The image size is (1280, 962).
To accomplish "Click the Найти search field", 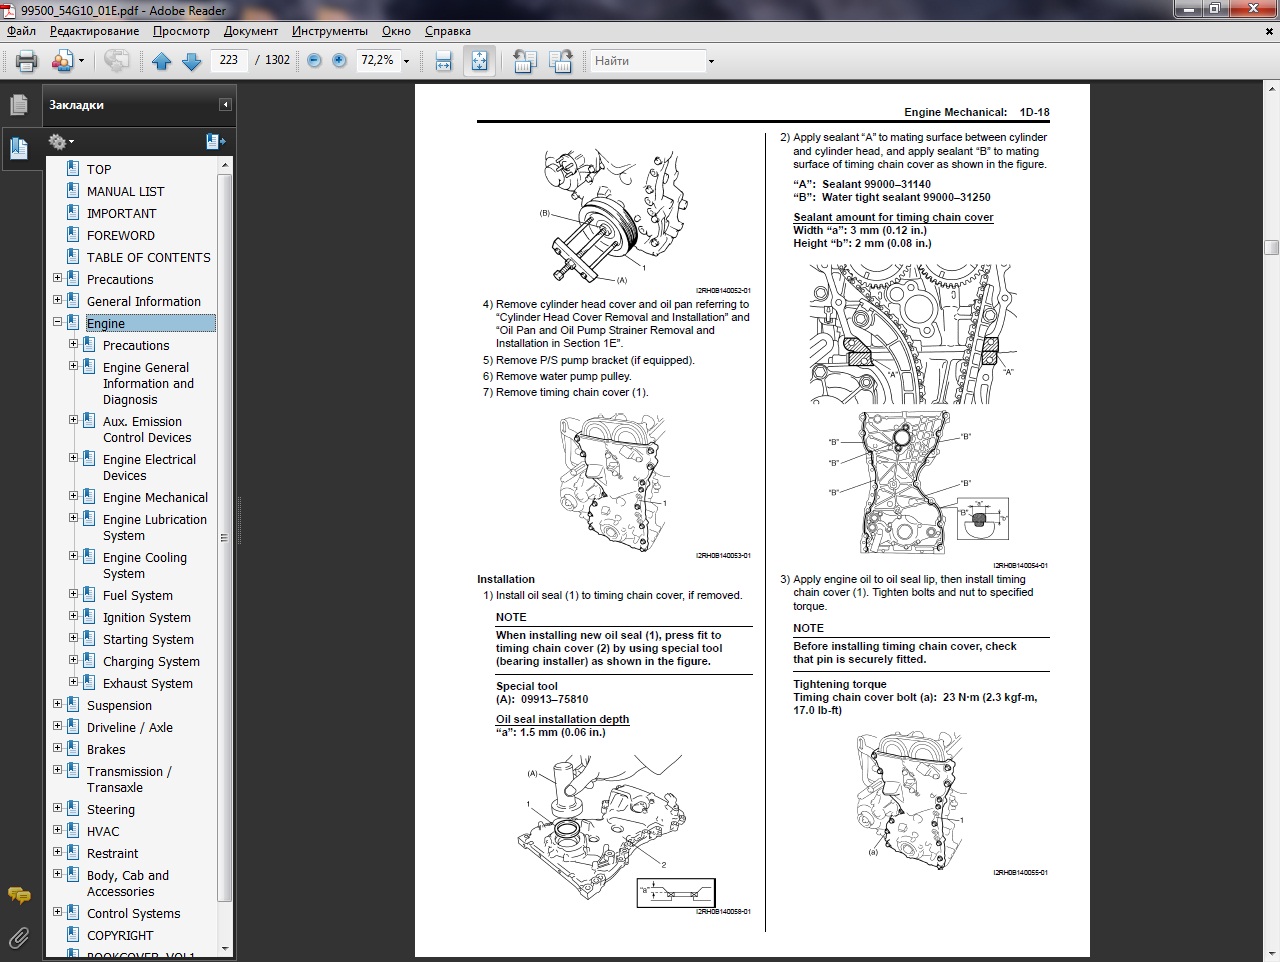I will coord(647,61).
